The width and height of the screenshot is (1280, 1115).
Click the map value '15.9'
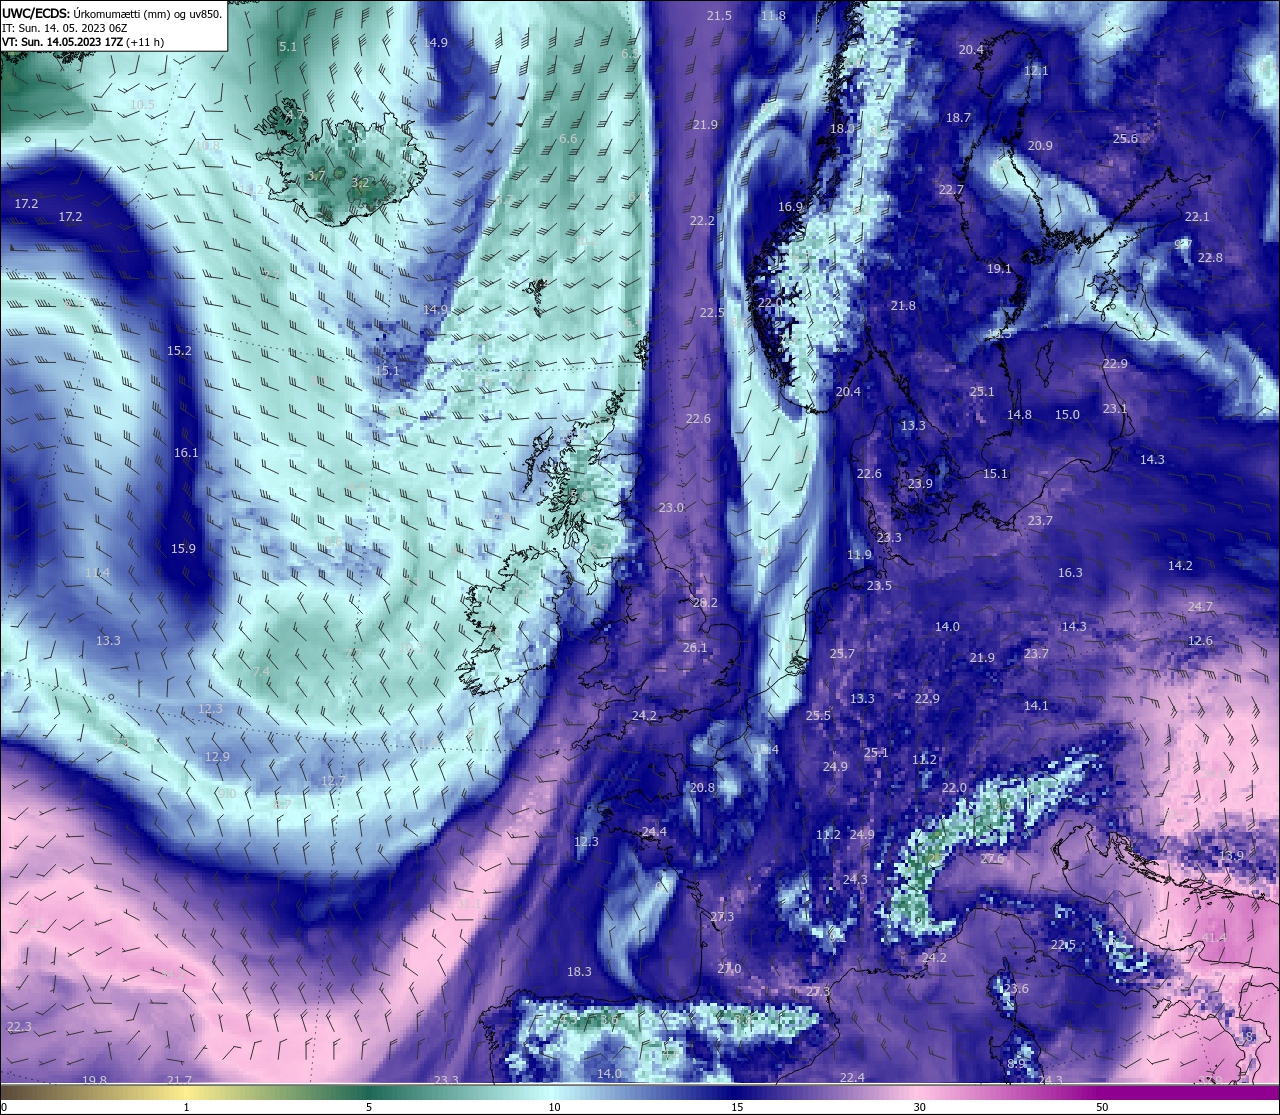pos(183,549)
